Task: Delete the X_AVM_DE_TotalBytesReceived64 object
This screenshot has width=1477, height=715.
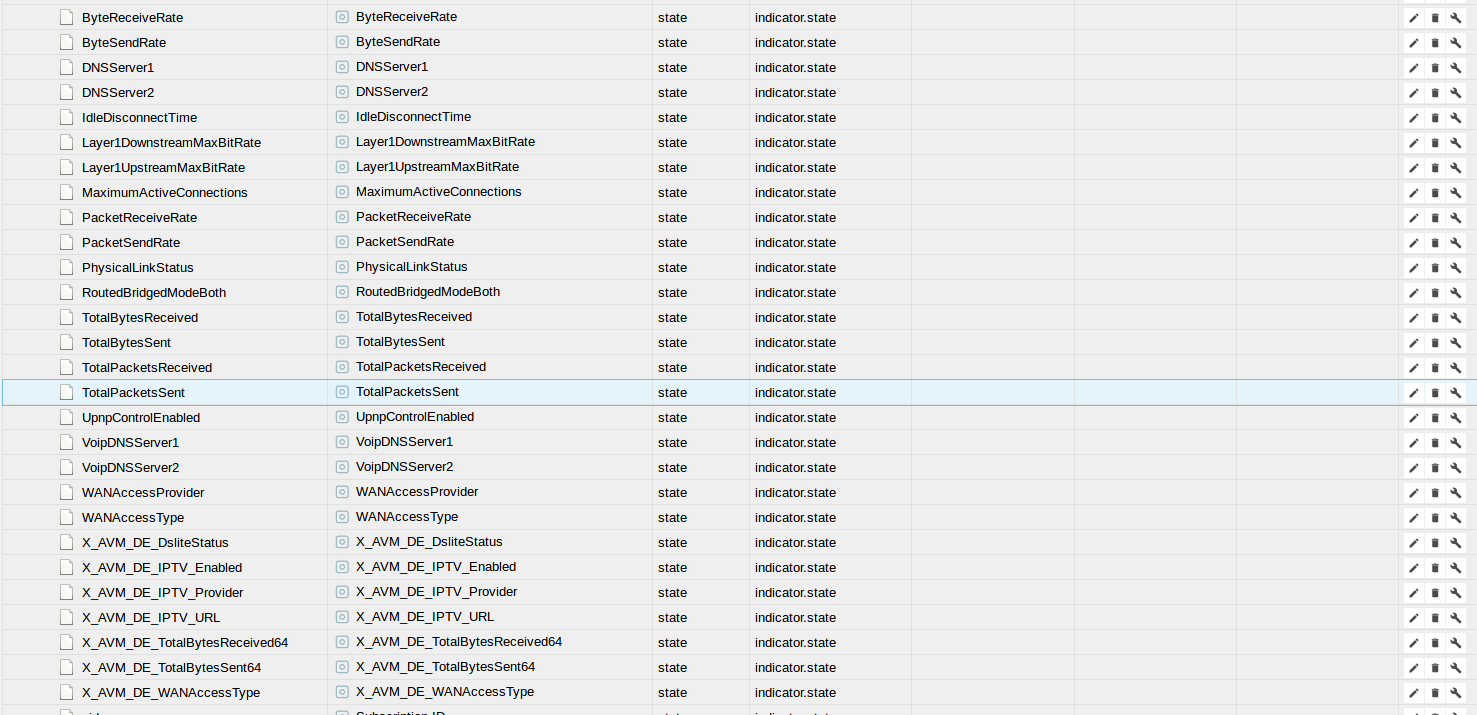Action: (x=1434, y=643)
